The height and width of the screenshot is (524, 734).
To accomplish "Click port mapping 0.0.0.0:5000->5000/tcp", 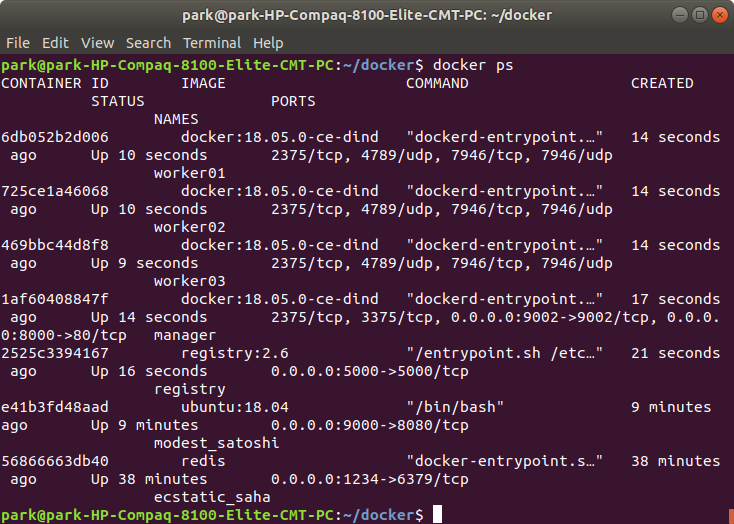I will pos(370,371).
